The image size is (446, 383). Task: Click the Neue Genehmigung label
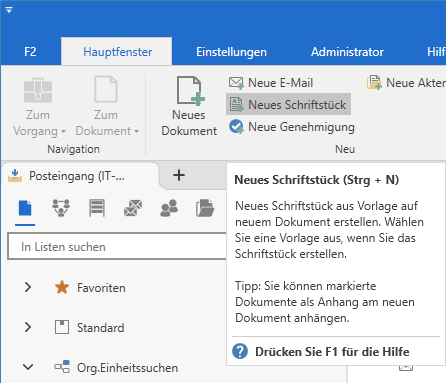pyautogui.click(x=301, y=127)
